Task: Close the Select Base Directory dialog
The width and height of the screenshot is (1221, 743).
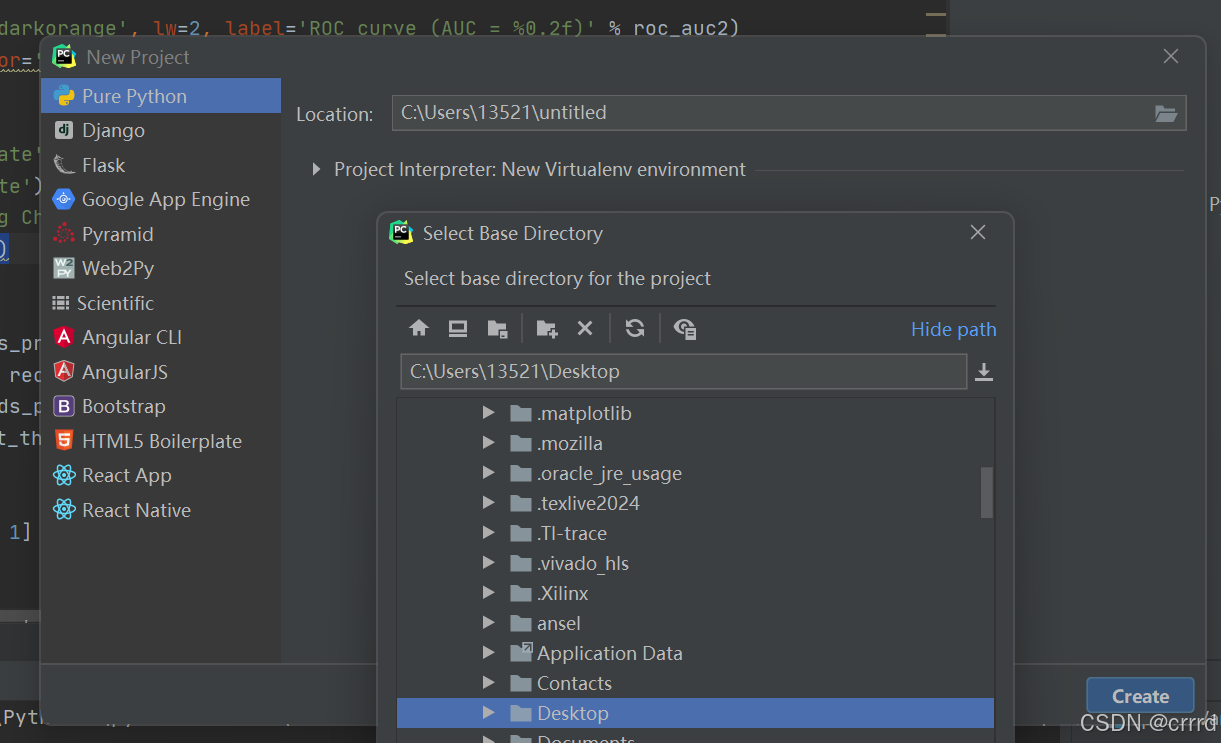Action: [x=978, y=232]
